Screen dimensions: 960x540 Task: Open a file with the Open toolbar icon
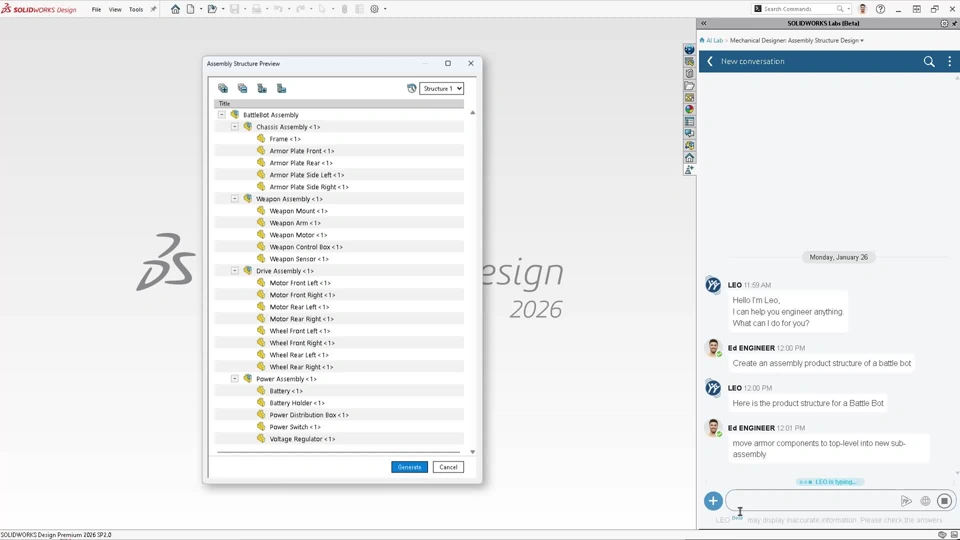point(212,9)
